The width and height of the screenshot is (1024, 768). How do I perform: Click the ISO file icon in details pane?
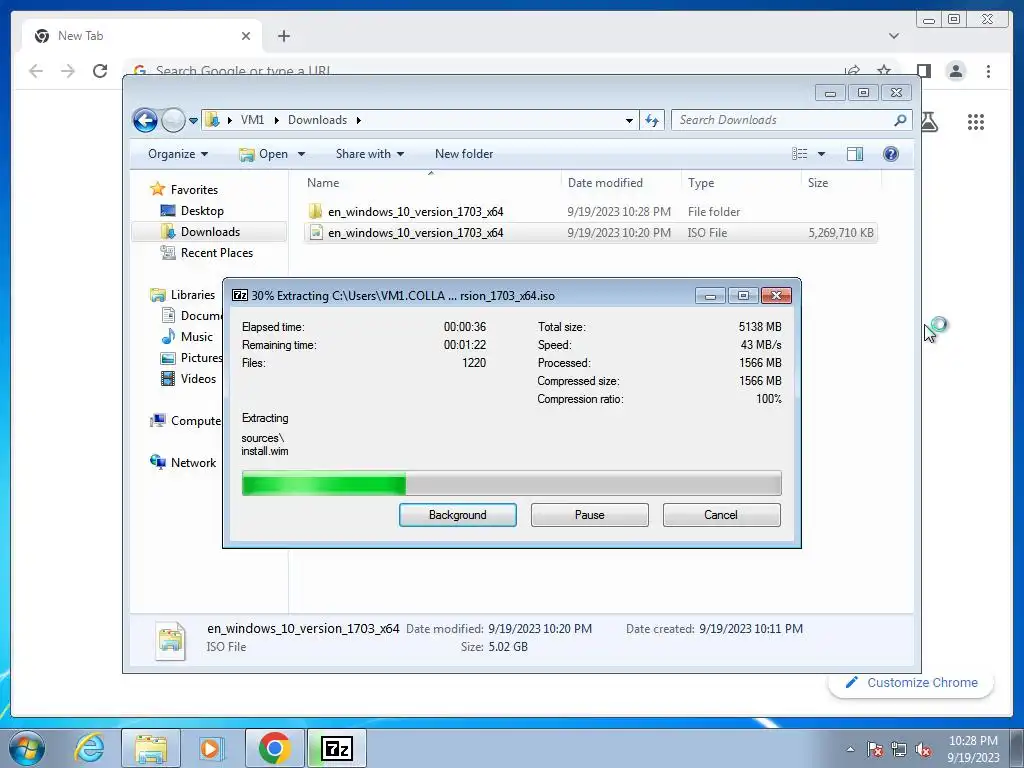171,640
